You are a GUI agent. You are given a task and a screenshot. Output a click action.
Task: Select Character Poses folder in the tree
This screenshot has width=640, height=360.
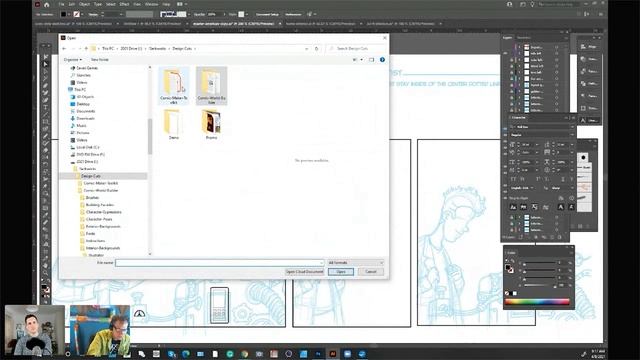coord(99,219)
